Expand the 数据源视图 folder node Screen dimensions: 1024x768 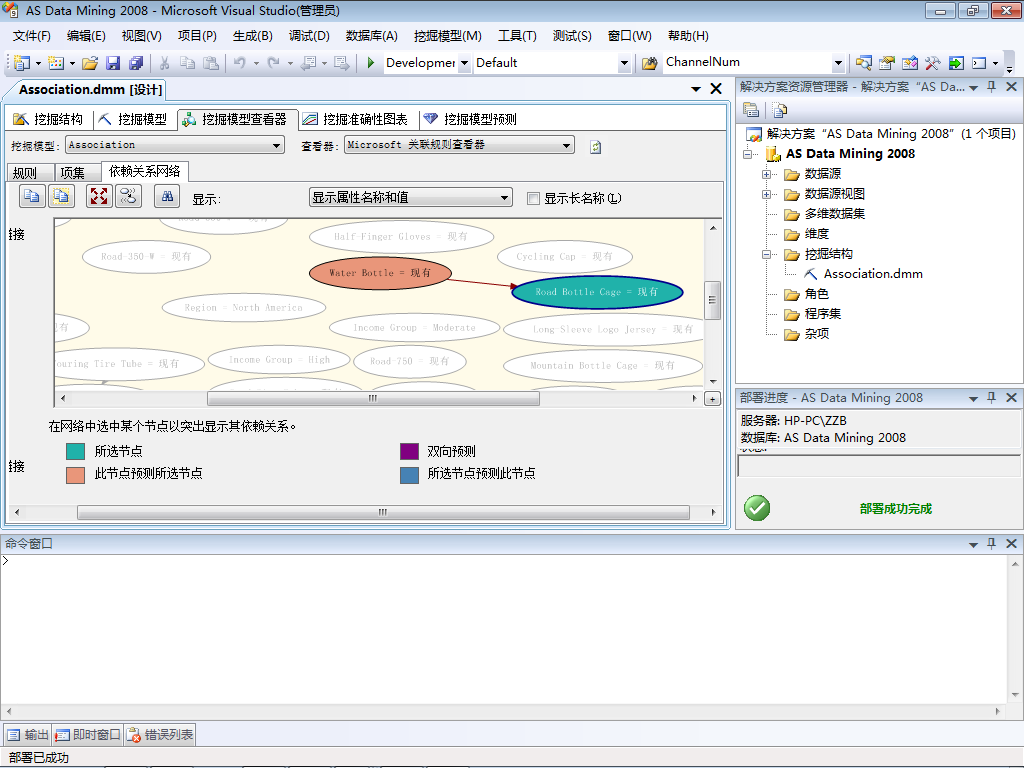click(x=767, y=195)
